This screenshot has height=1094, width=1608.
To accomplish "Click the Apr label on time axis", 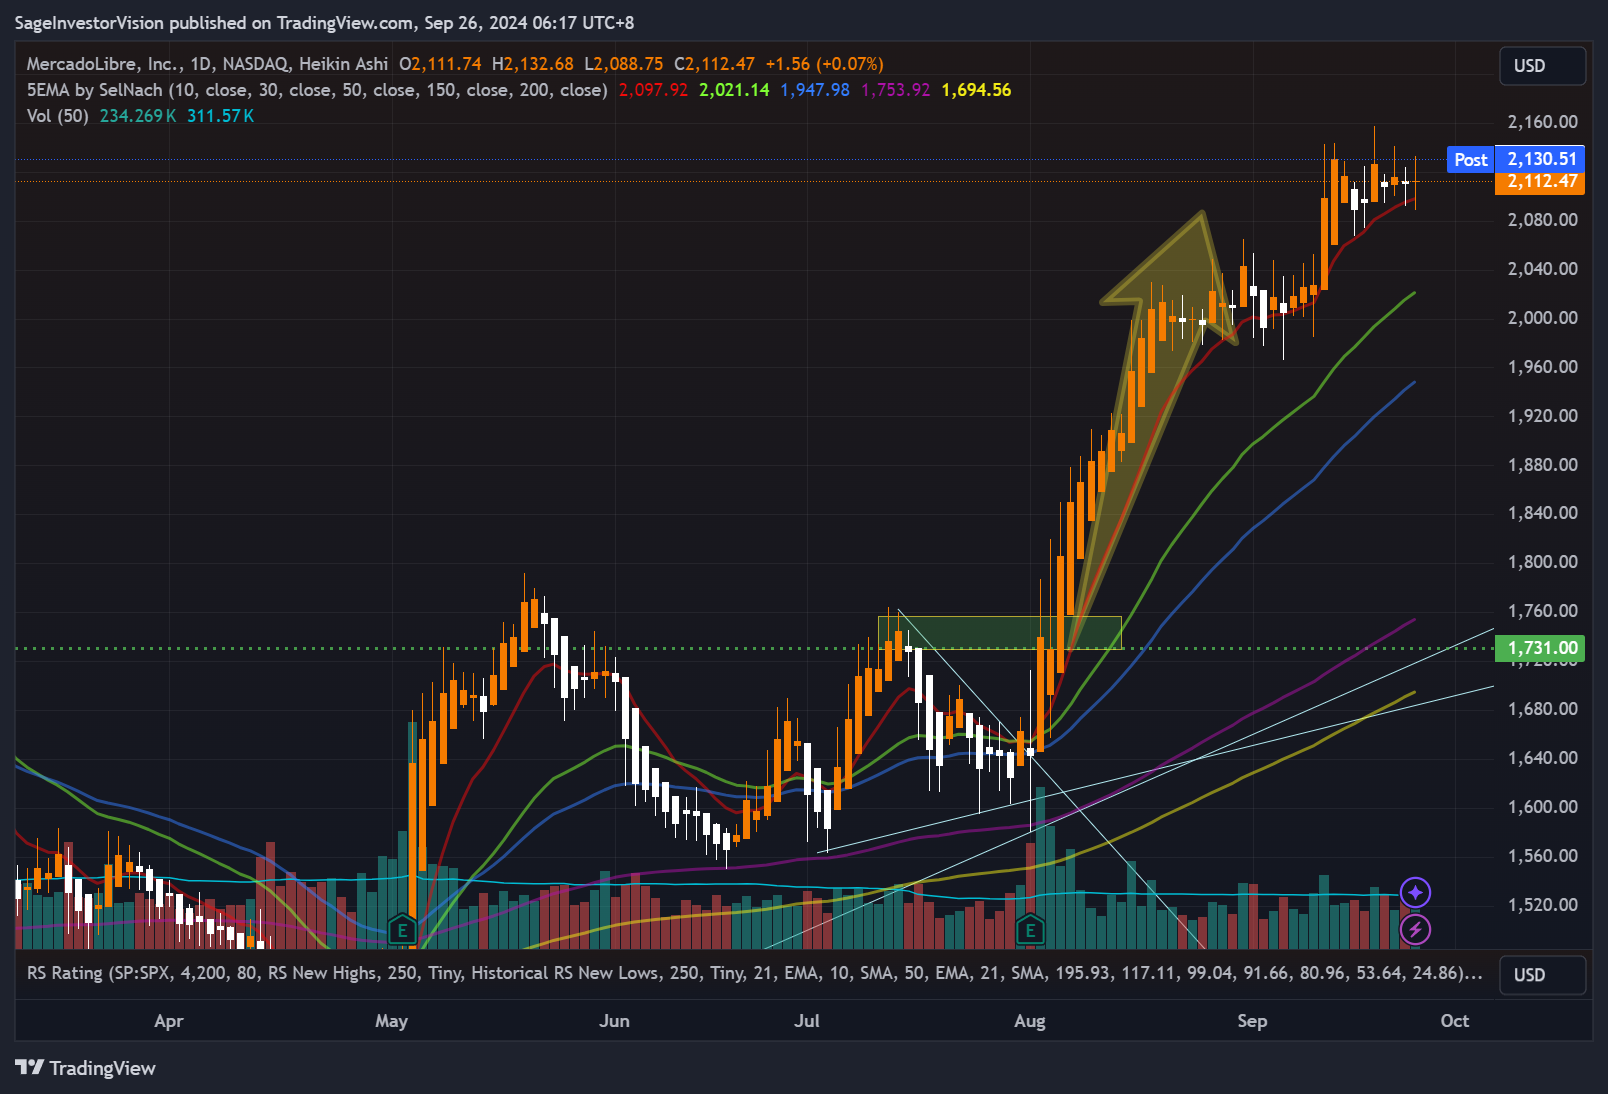I will pyautogui.click(x=169, y=1021).
